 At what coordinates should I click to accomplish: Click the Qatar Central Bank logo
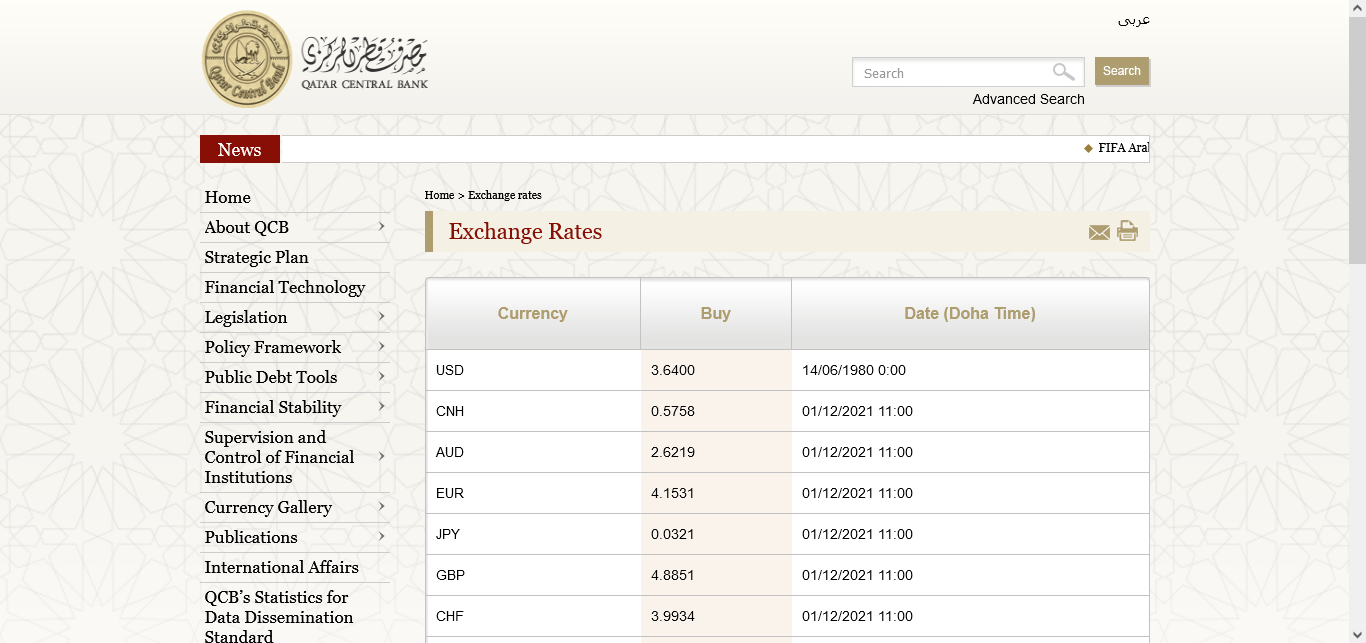tap(248, 60)
